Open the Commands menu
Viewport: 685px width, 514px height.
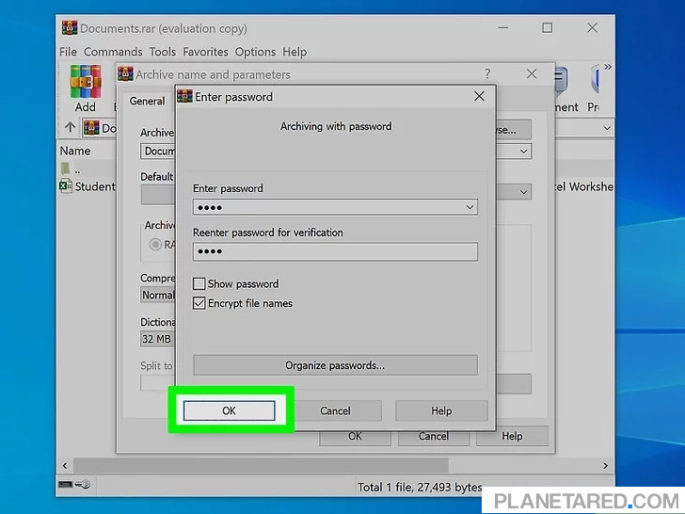(113, 52)
